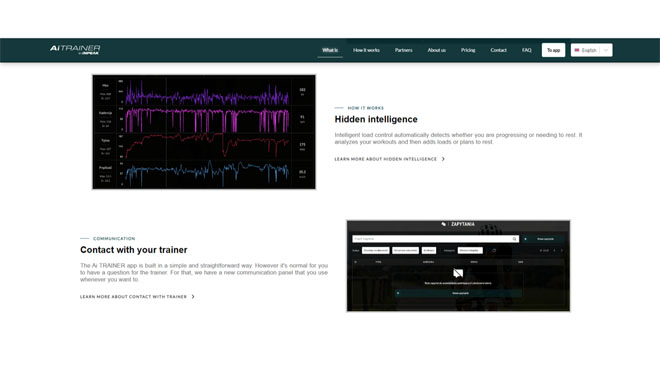Open the How it works menu item
The width and height of the screenshot is (660, 370).
pyautogui.click(x=366, y=50)
